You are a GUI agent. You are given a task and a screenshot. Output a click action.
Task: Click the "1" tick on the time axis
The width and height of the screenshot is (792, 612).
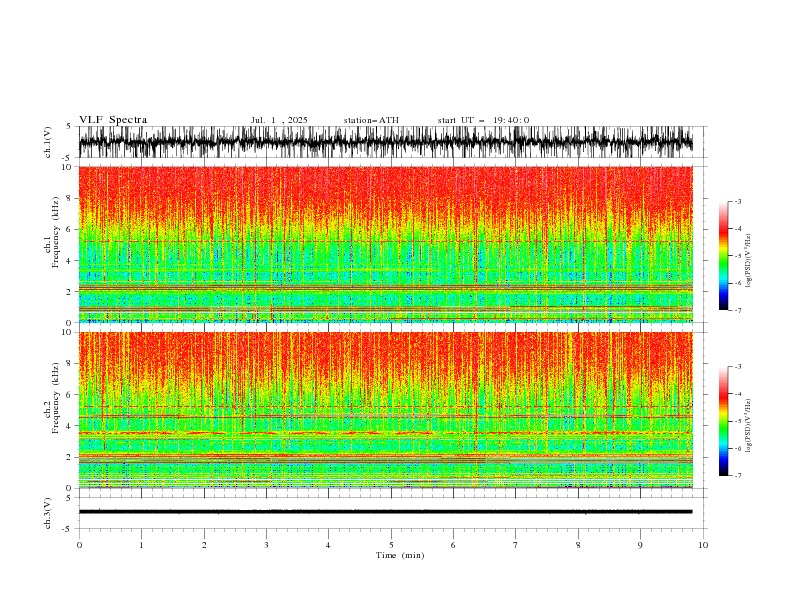coord(141,545)
